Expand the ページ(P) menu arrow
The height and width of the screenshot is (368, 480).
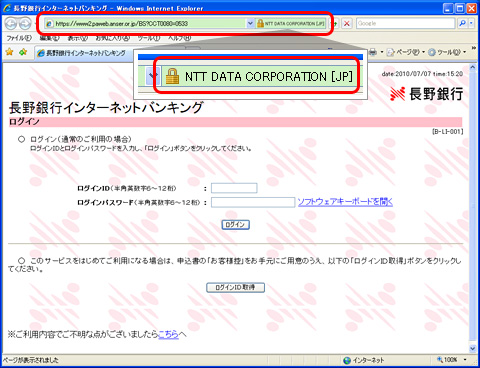pyautogui.click(x=423, y=52)
